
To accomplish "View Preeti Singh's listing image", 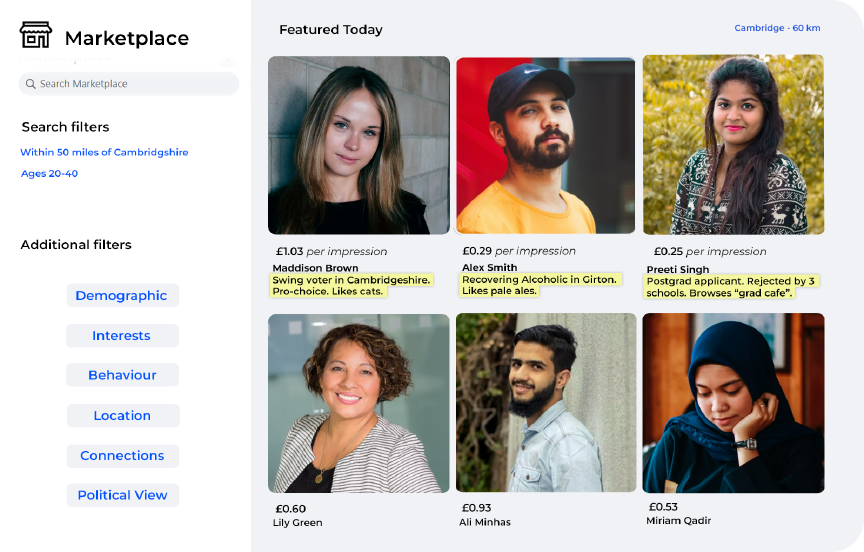I will tap(733, 145).
